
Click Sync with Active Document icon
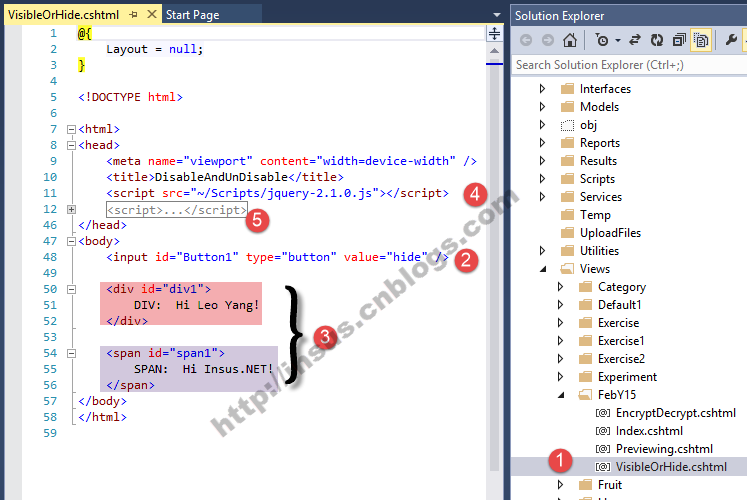pos(635,40)
